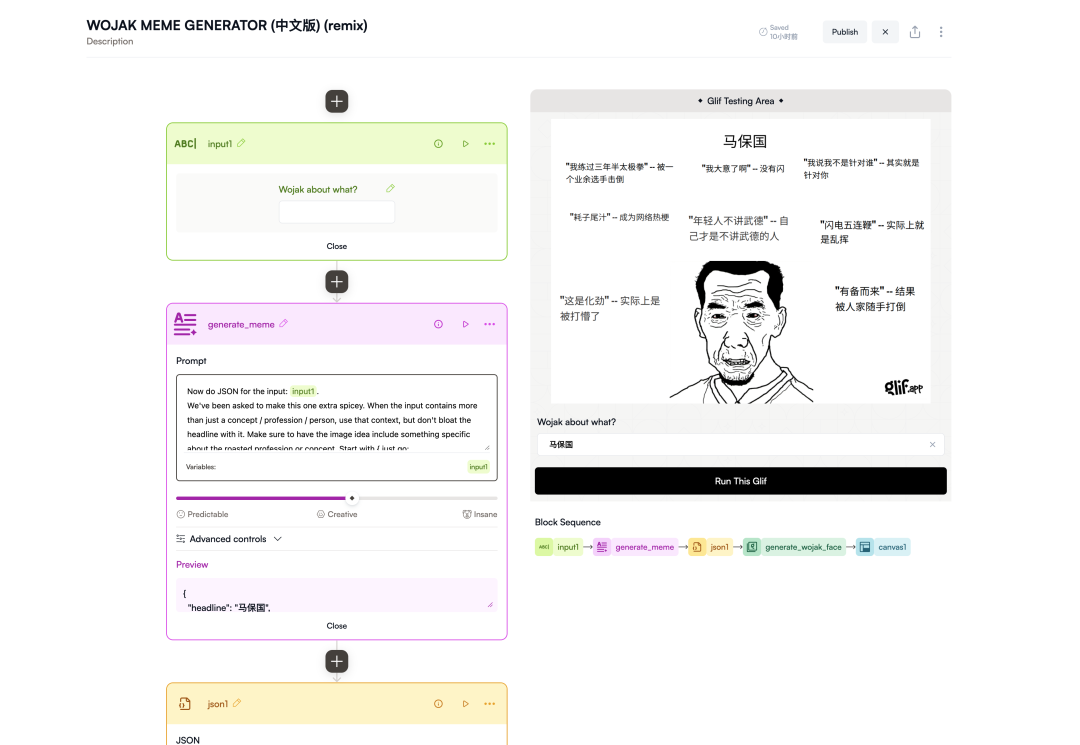The width and height of the screenshot is (1080, 745).
Task: Rename the generate_meme block via pencil
Action: (283, 324)
